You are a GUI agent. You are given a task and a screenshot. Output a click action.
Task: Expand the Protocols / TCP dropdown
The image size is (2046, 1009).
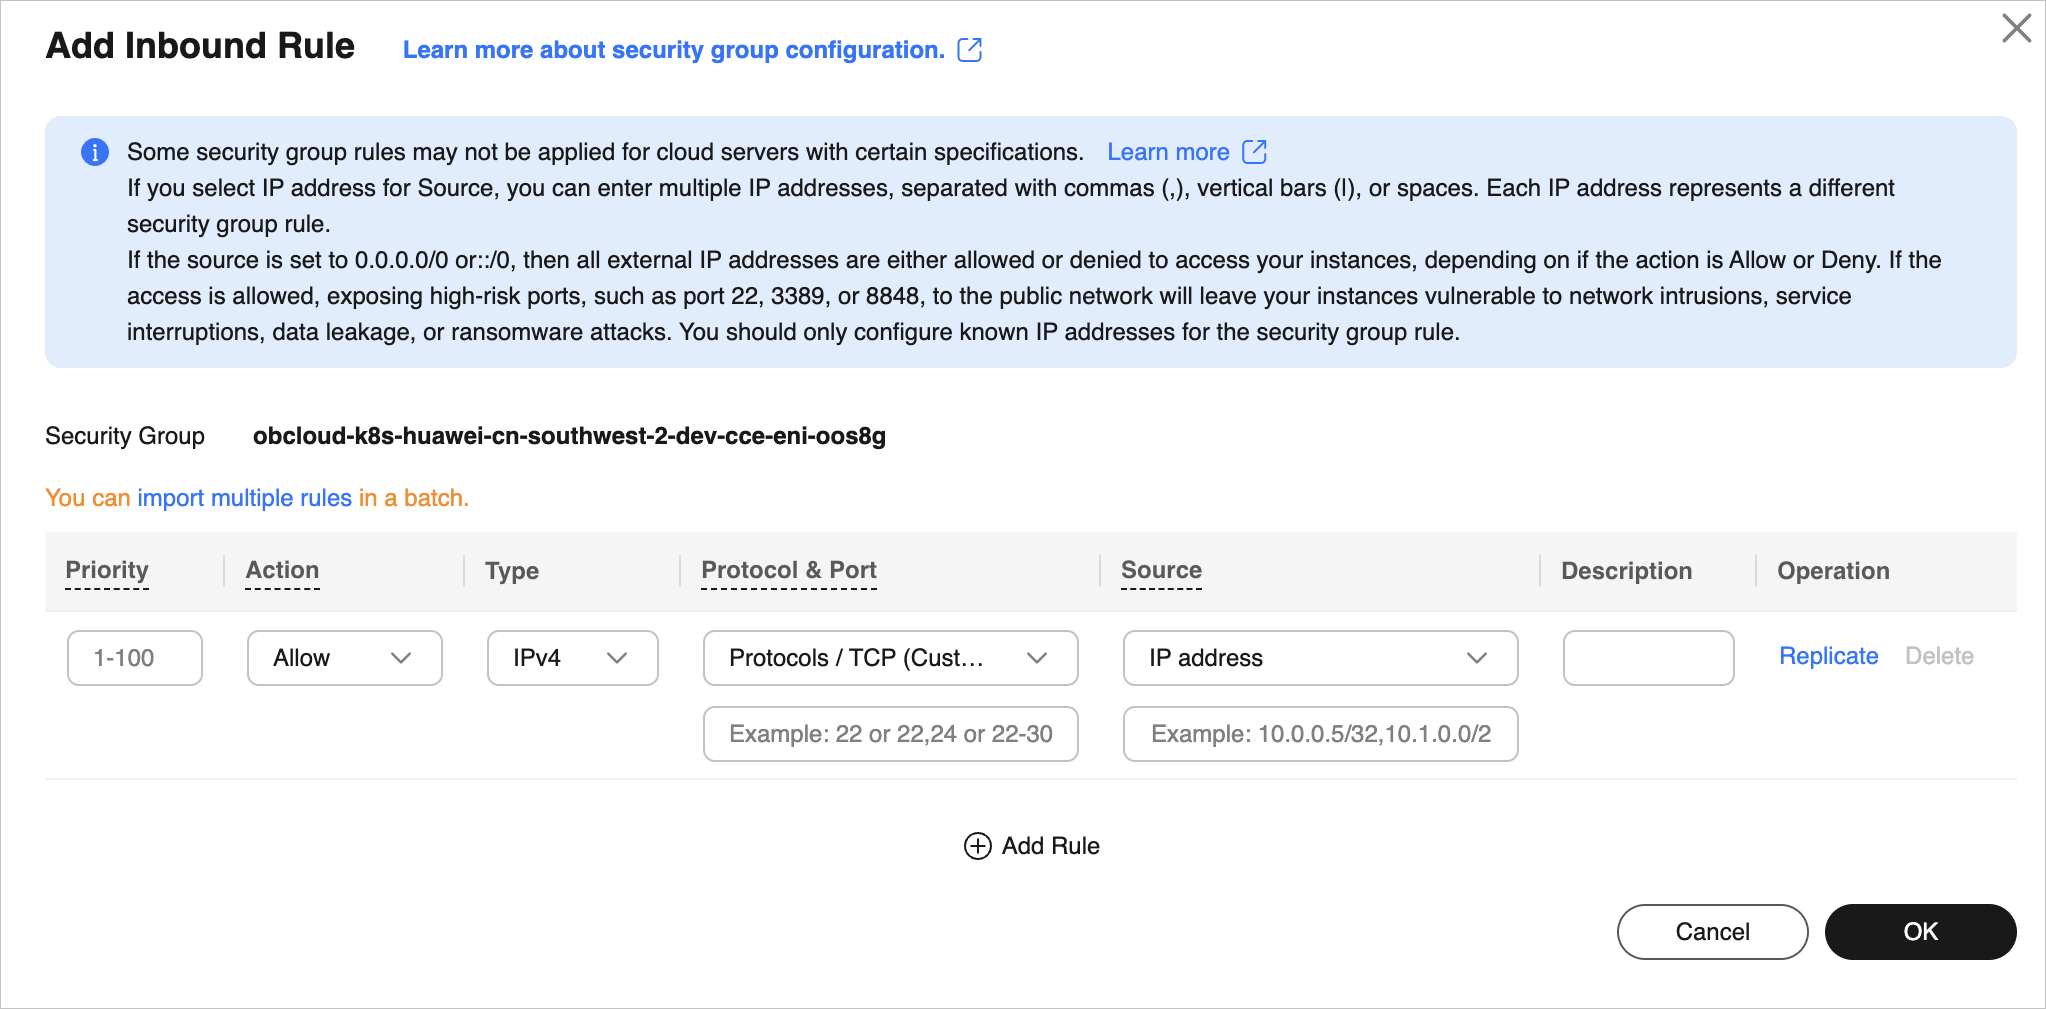[x=890, y=658]
